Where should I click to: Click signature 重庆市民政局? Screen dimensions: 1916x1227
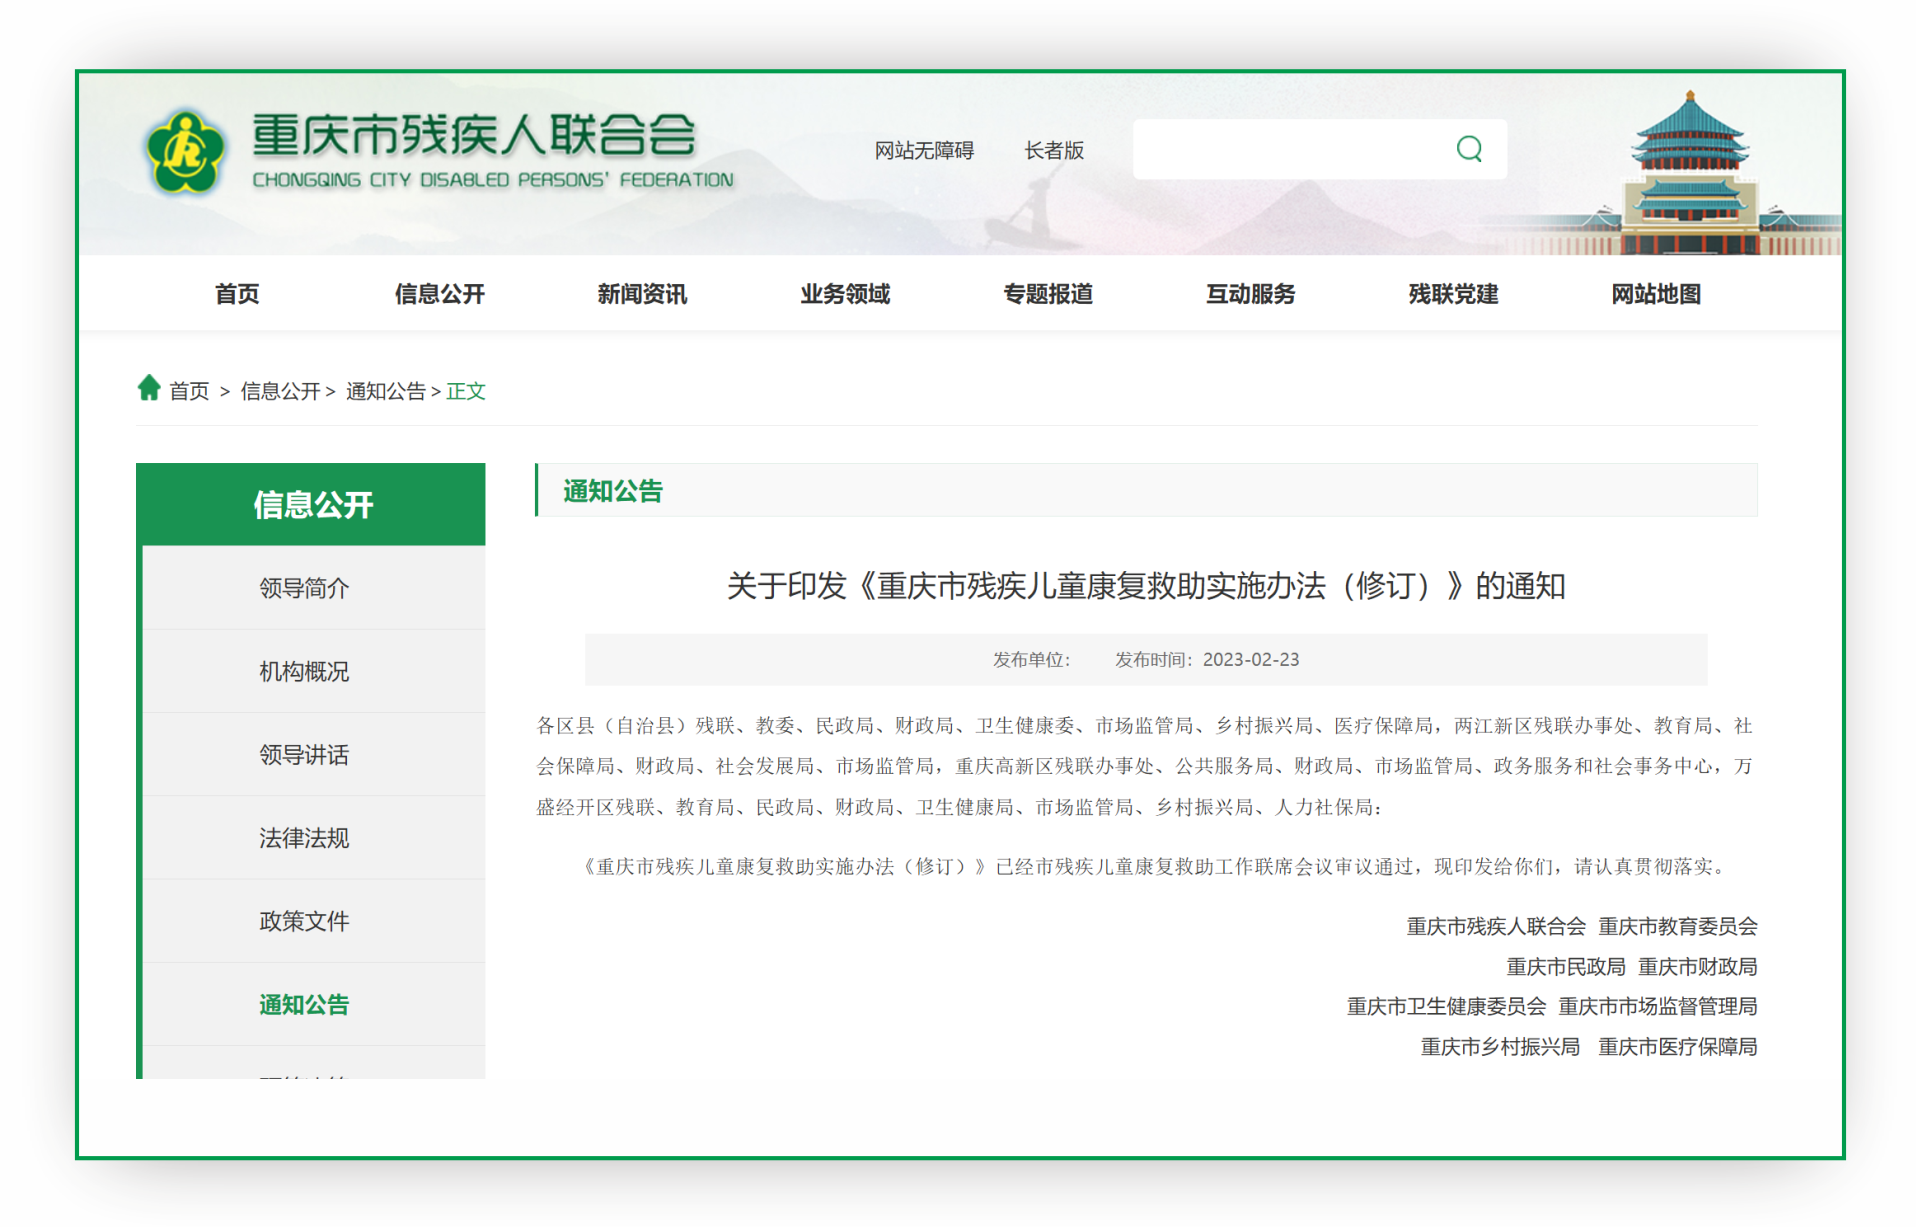[x=1566, y=967]
